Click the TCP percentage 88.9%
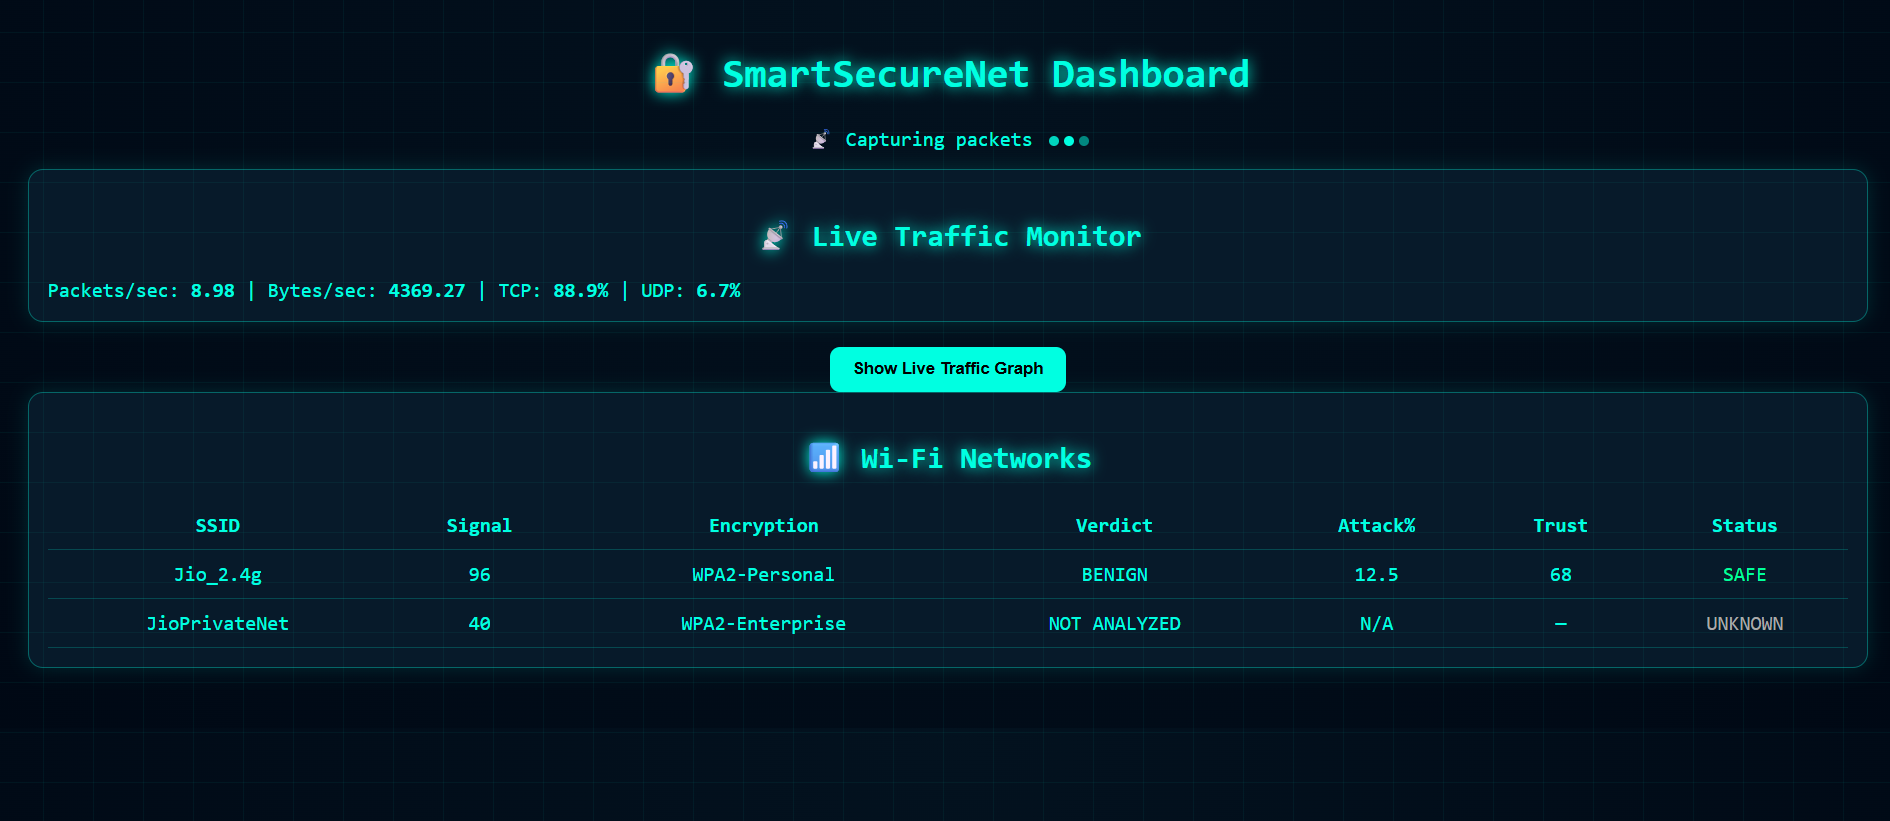1890x821 pixels. pos(581,291)
